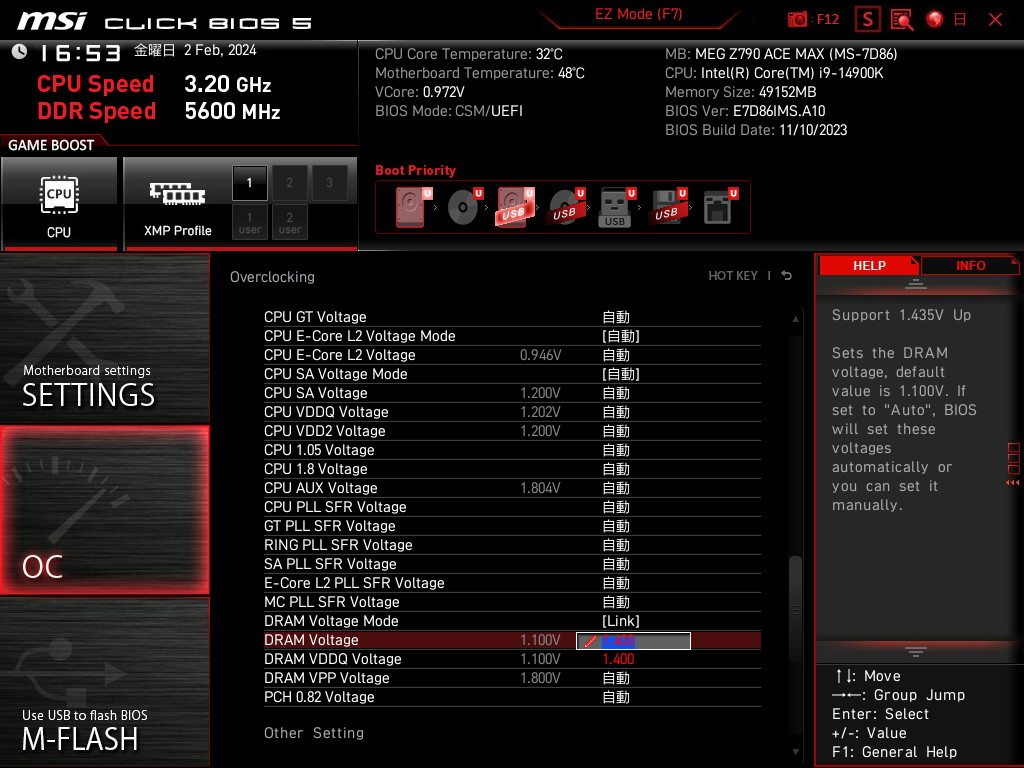Select the CPU 1.8 Voltage row

point(512,469)
